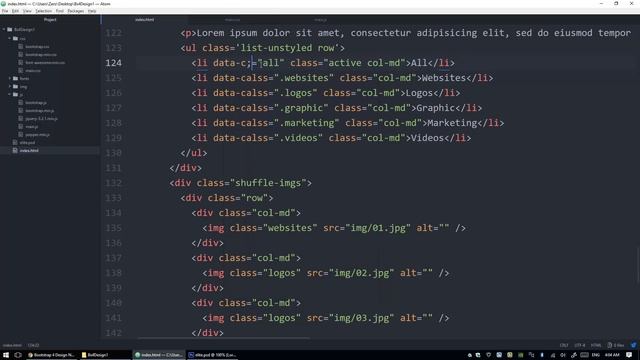
Task: Click the horizontal editor scrollbar
Action: tap(224, 338)
